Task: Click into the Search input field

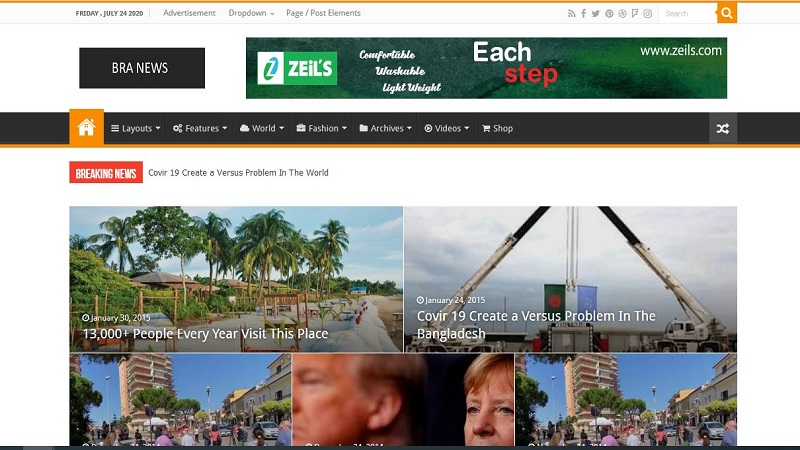Action: (688, 14)
